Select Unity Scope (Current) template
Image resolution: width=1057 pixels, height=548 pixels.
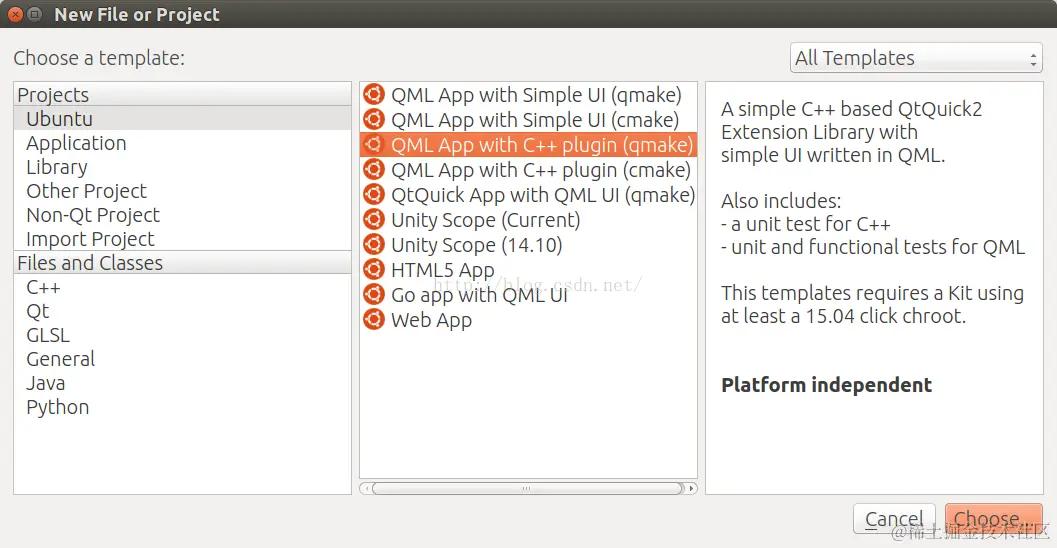tap(528, 220)
